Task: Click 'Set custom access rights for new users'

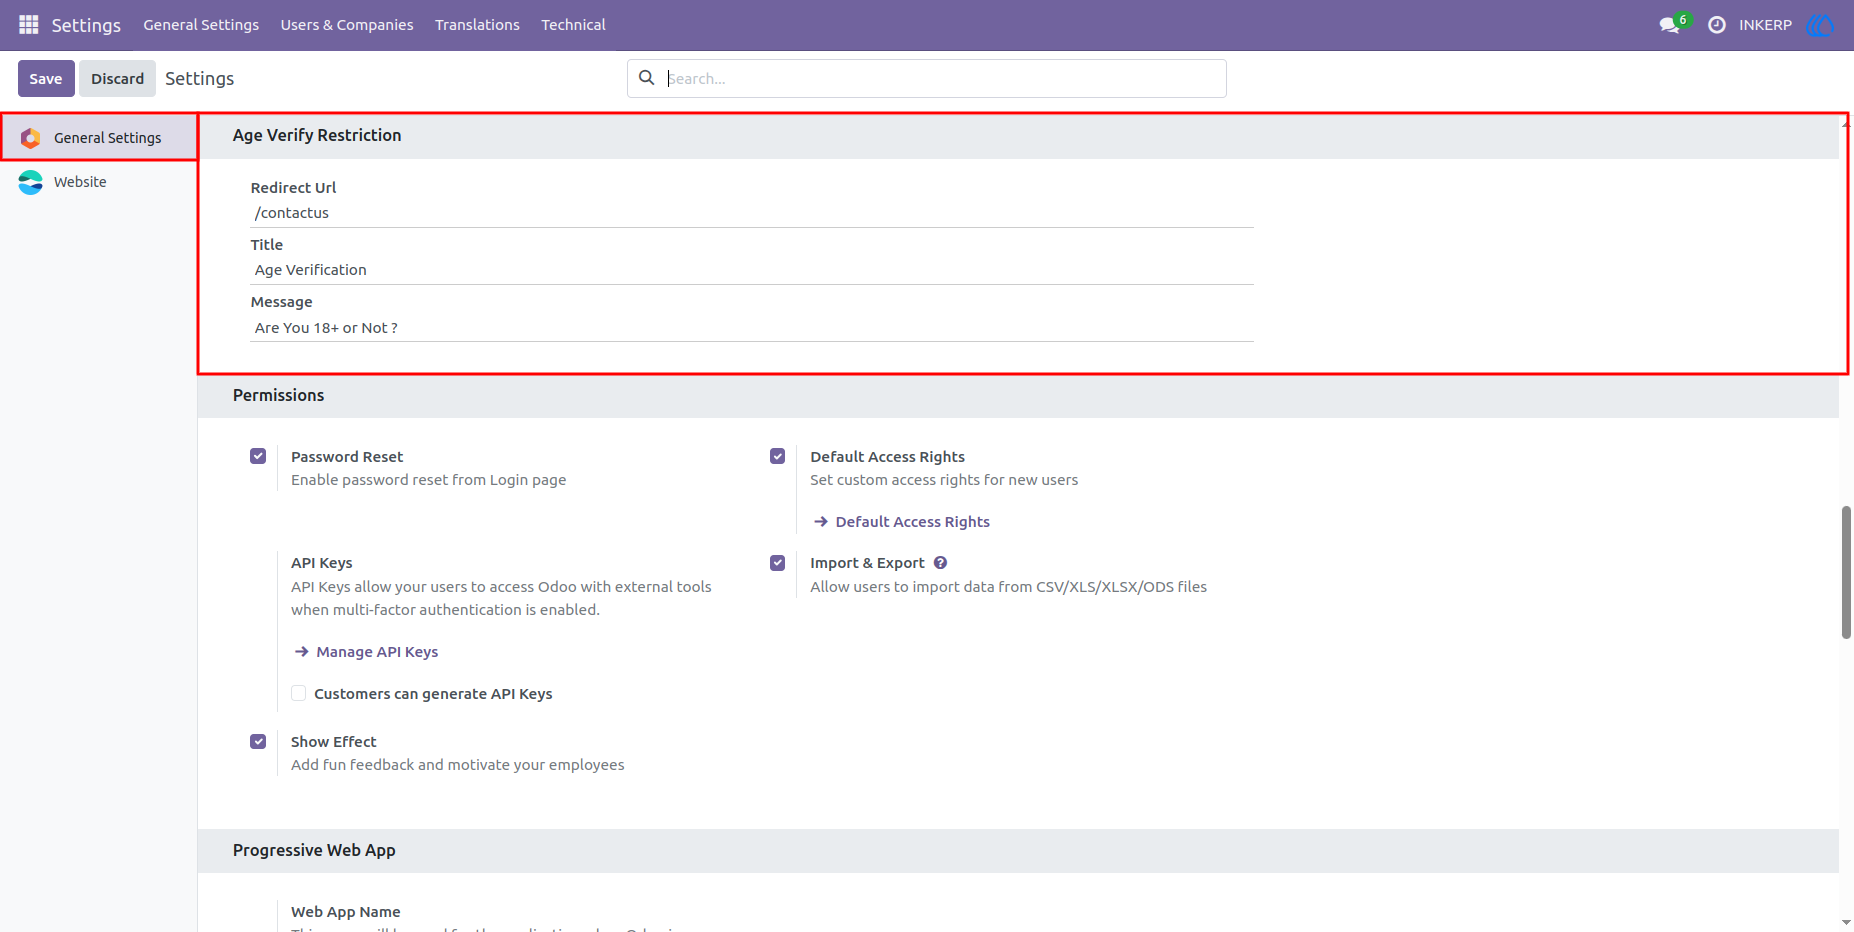Action: click(x=944, y=480)
